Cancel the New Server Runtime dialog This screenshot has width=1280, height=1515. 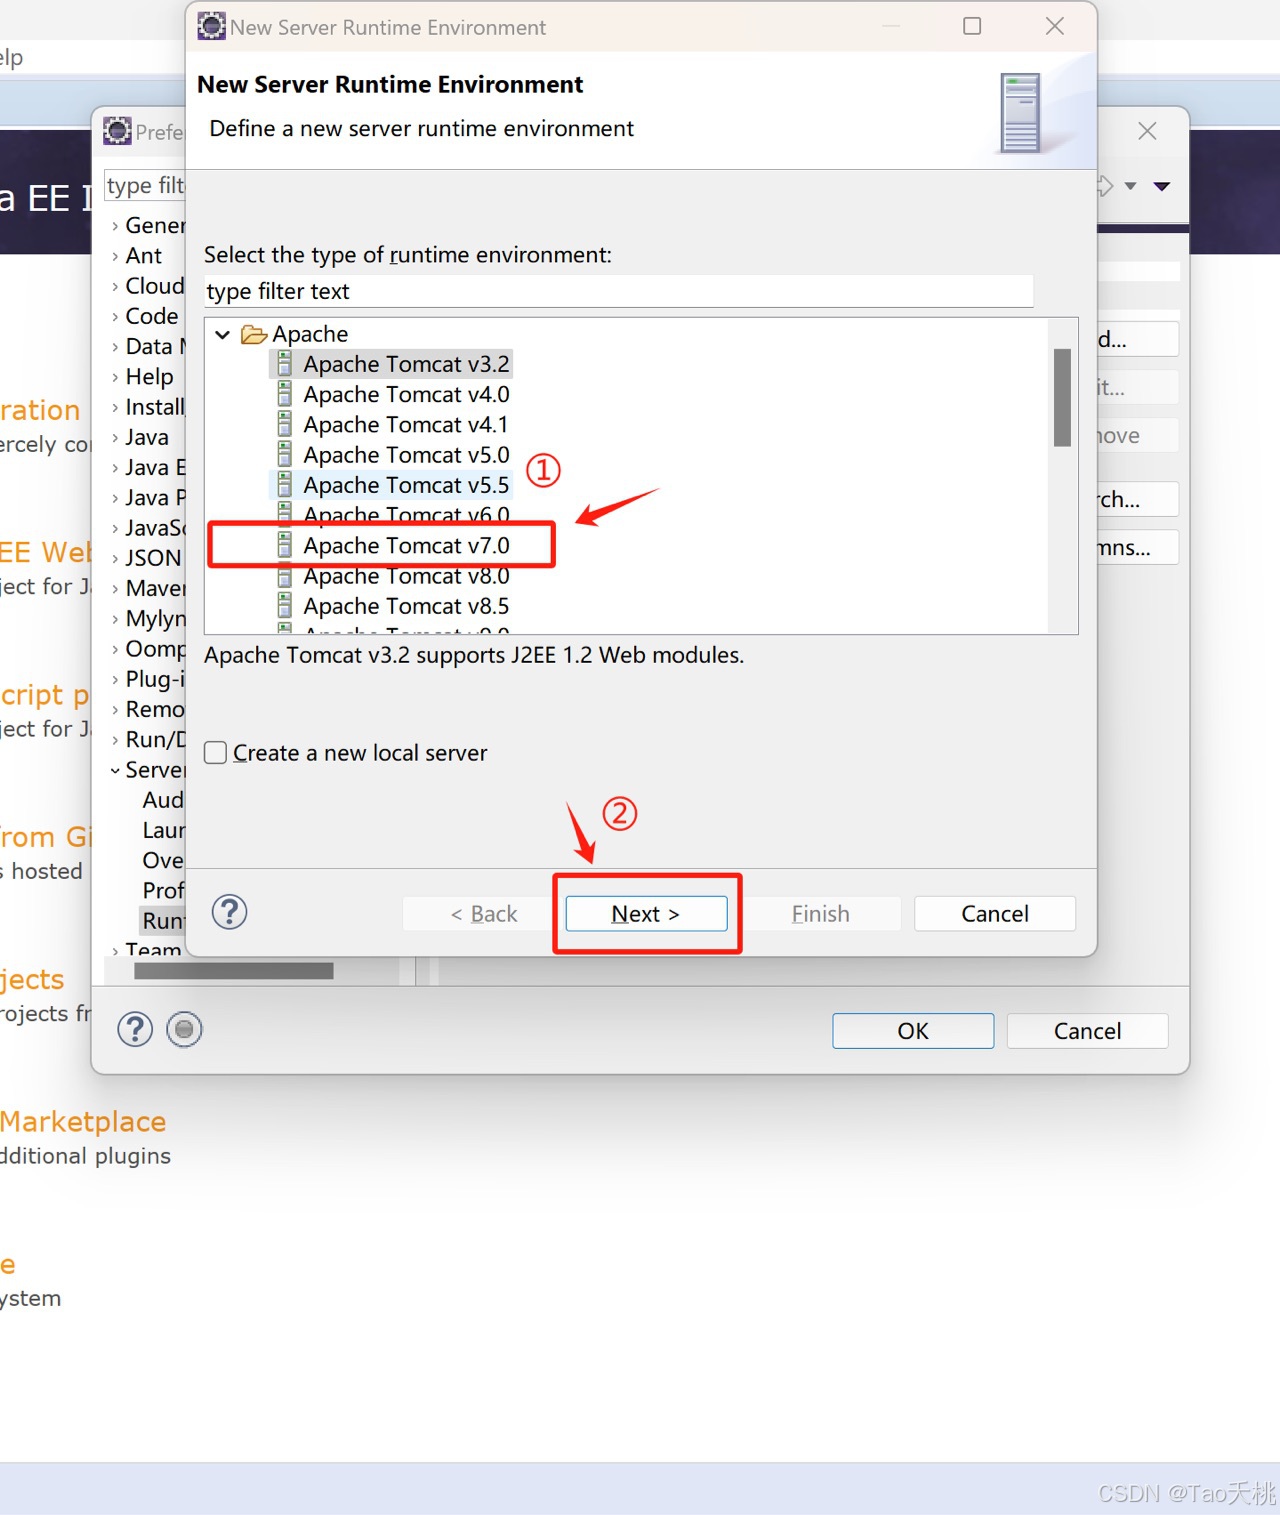tap(995, 913)
